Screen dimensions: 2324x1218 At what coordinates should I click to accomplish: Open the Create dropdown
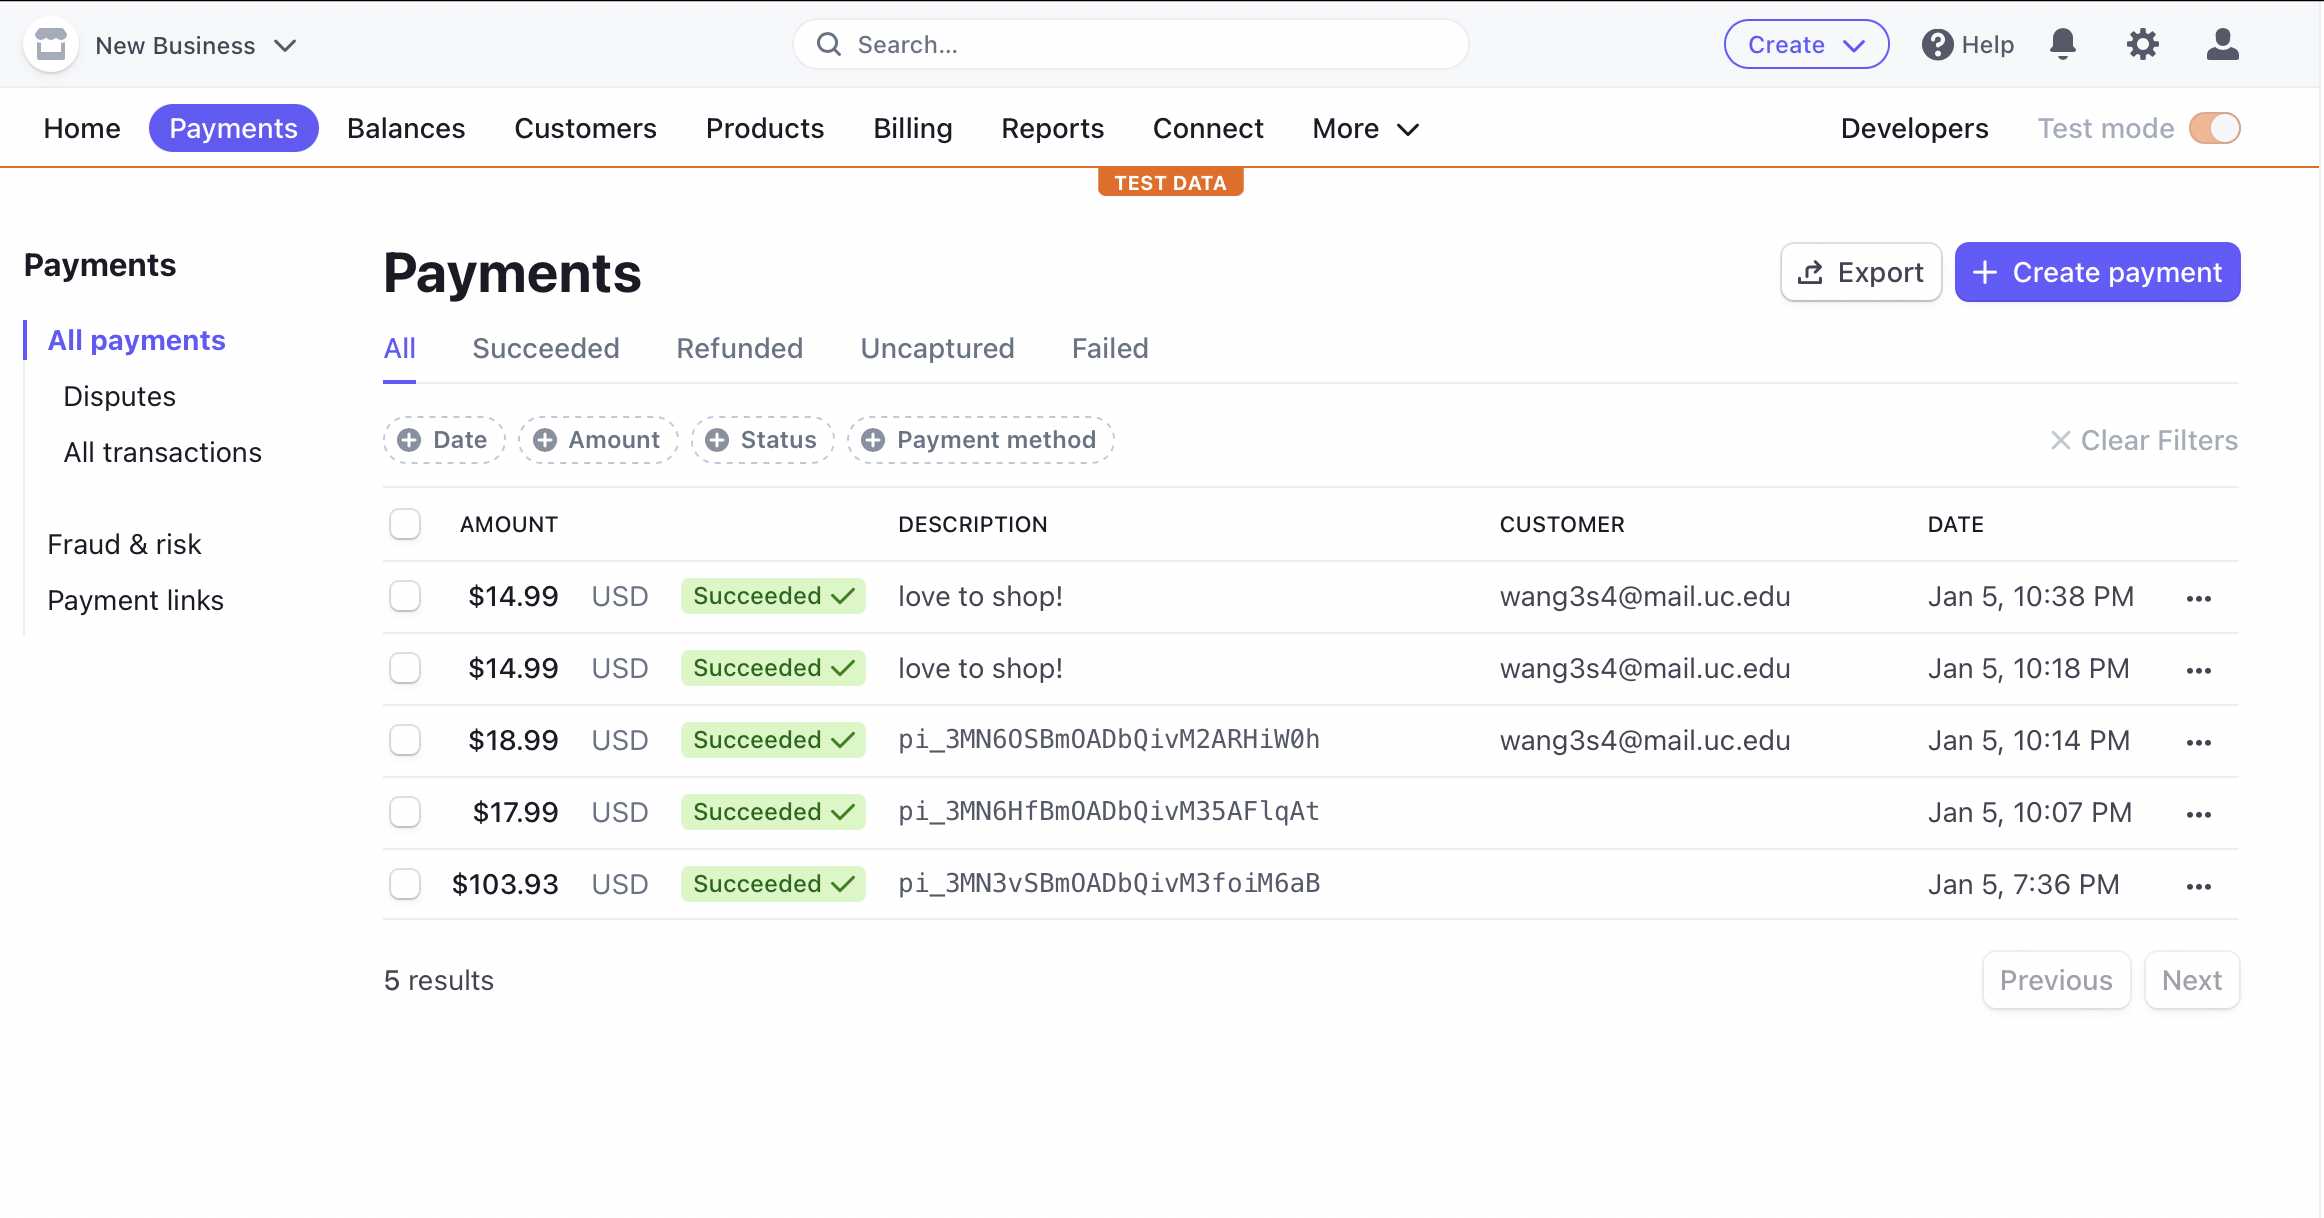click(x=1806, y=44)
